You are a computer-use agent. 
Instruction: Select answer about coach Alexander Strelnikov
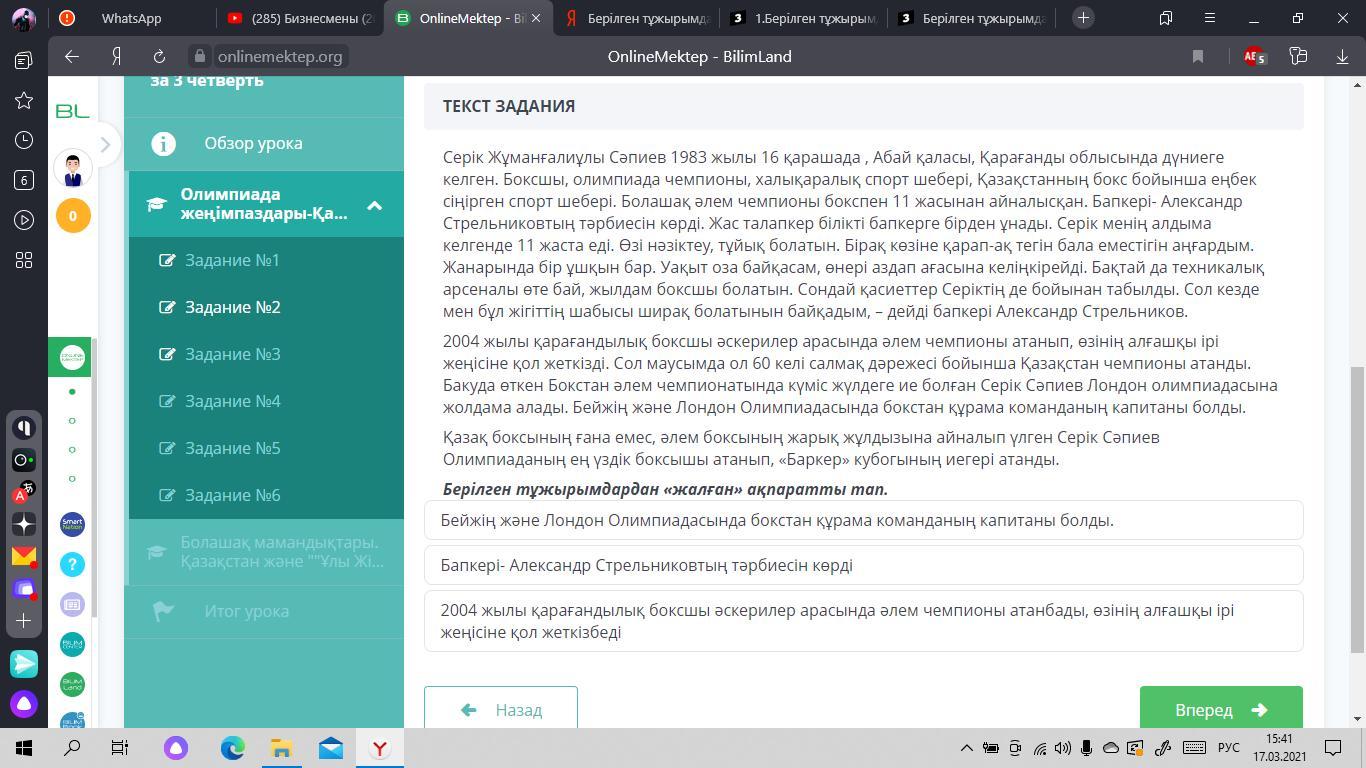pos(863,565)
